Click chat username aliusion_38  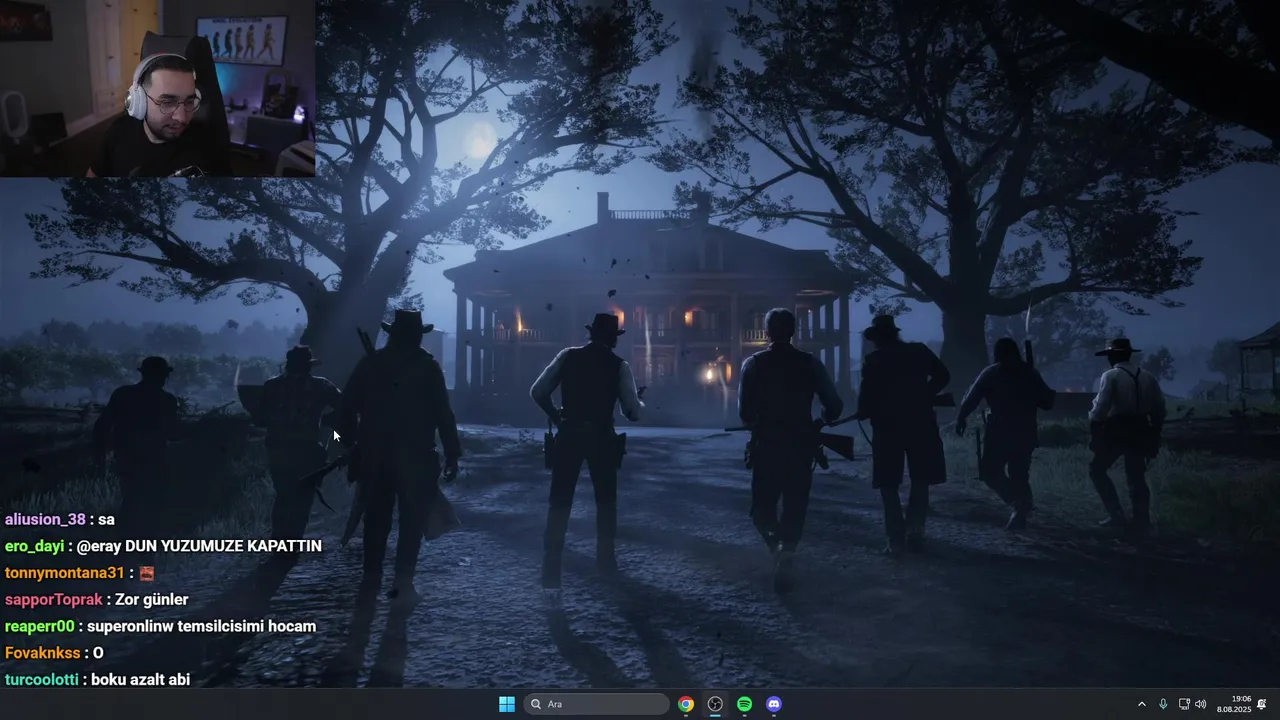(x=45, y=520)
